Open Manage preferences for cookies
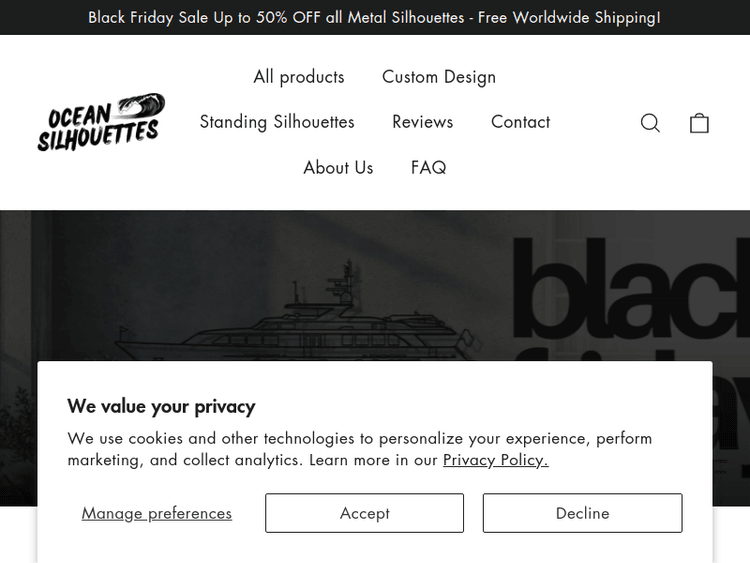This screenshot has height=563, width=750. [157, 513]
